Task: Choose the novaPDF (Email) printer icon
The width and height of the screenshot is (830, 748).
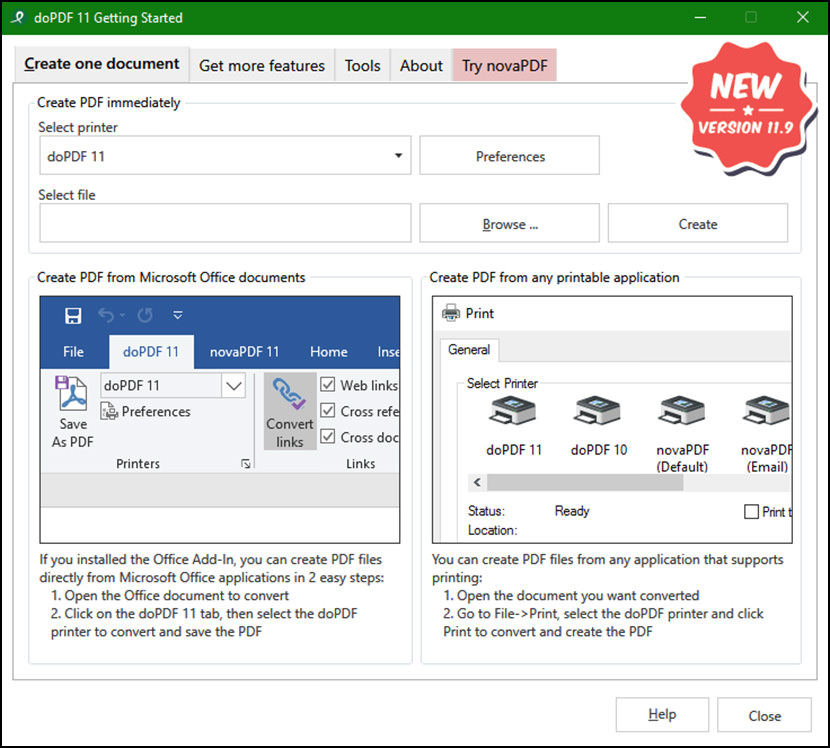Action: 765,413
